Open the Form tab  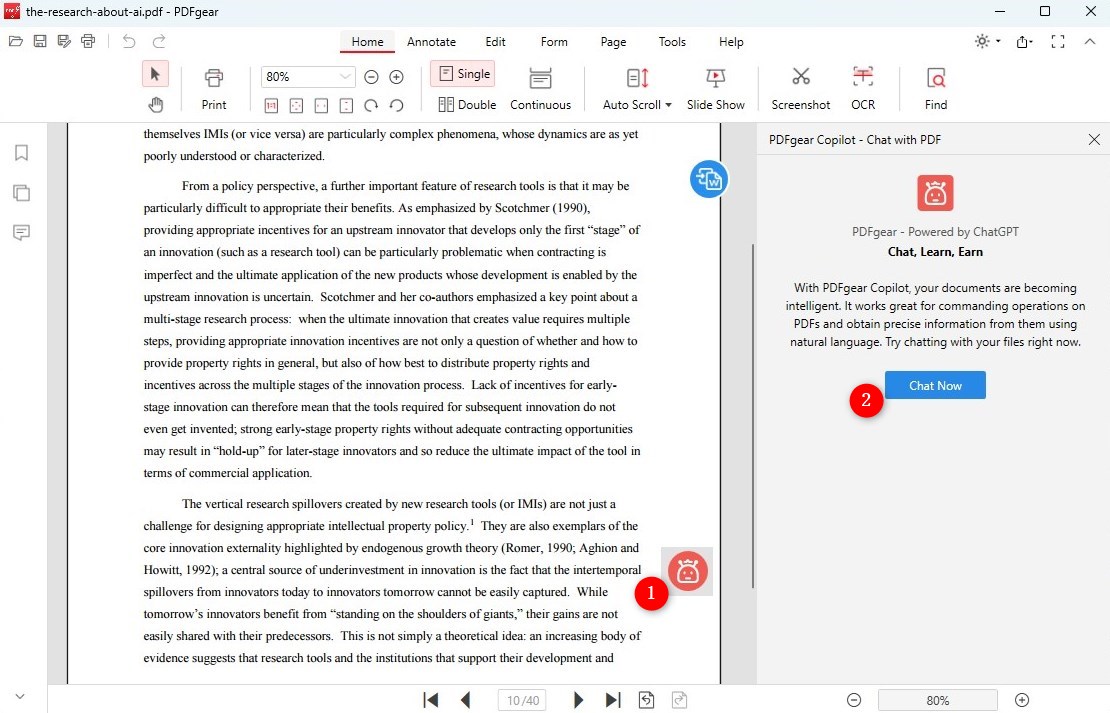[x=554, y=42]
